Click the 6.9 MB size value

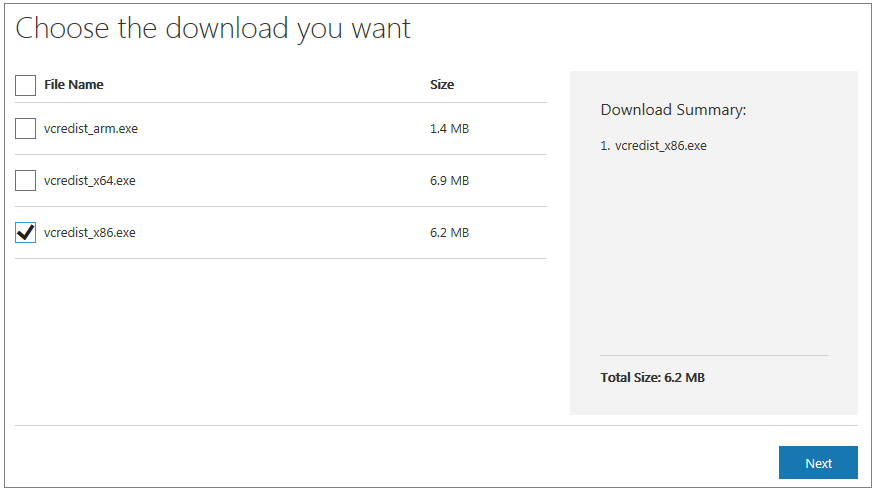click(x=449, y=180)
